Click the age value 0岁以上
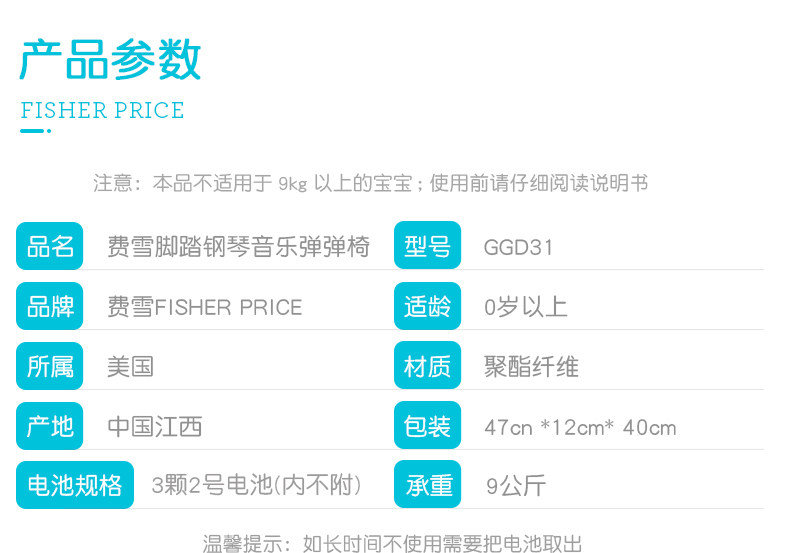The image size is (790, 553). point(525,307)
